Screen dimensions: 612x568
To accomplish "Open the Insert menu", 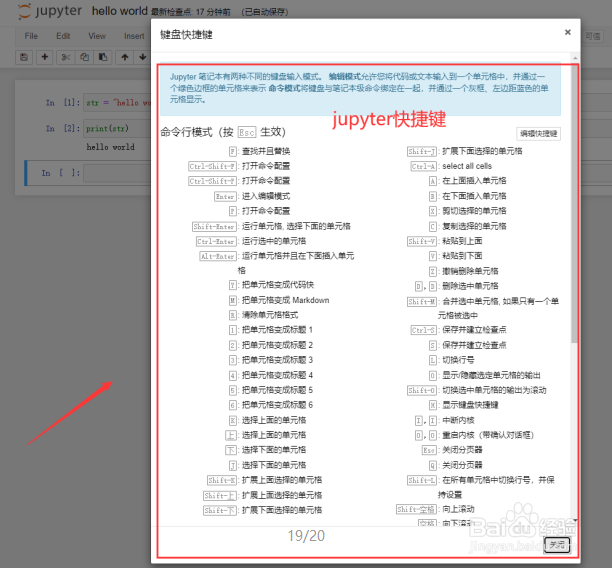I will tap(134, 36).
